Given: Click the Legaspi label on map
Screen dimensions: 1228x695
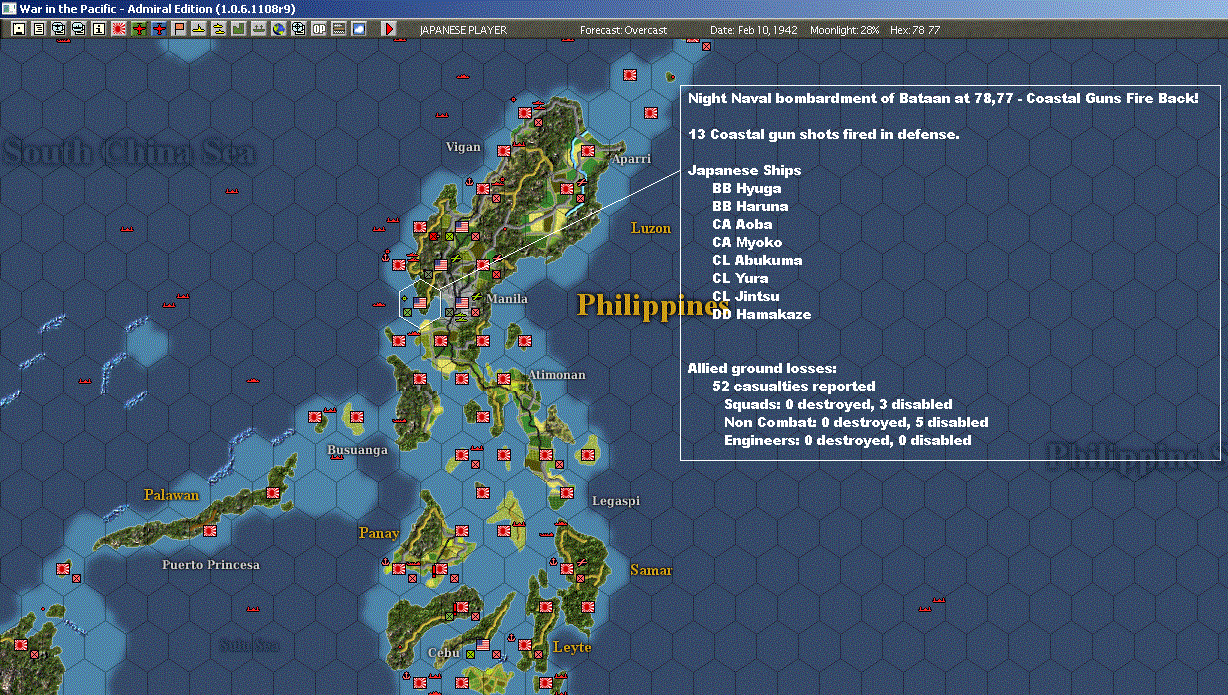Looking at the screenshot, I should [x=616, y=501].
